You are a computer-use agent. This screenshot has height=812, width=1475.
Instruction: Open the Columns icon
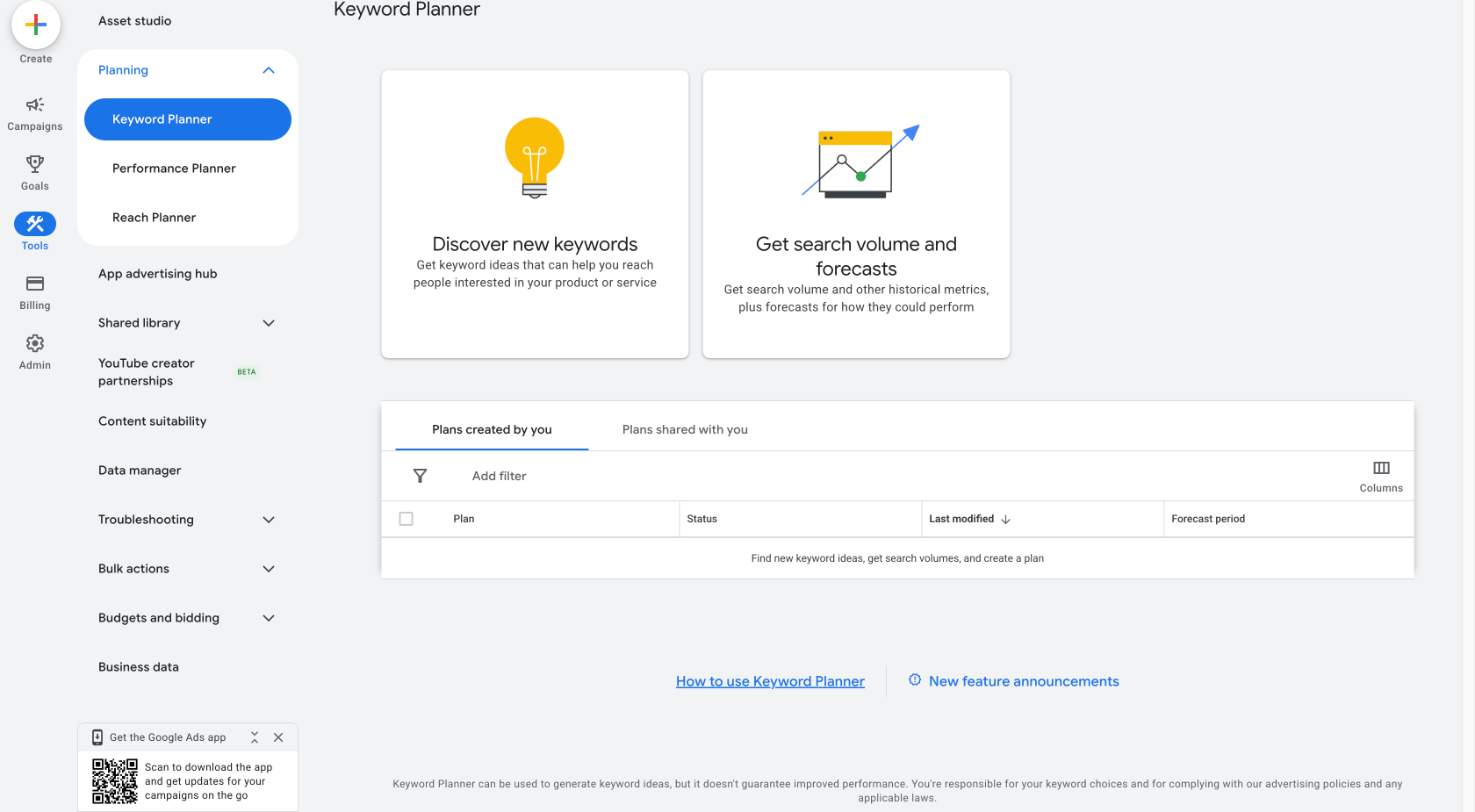[x=1381, y=468]
